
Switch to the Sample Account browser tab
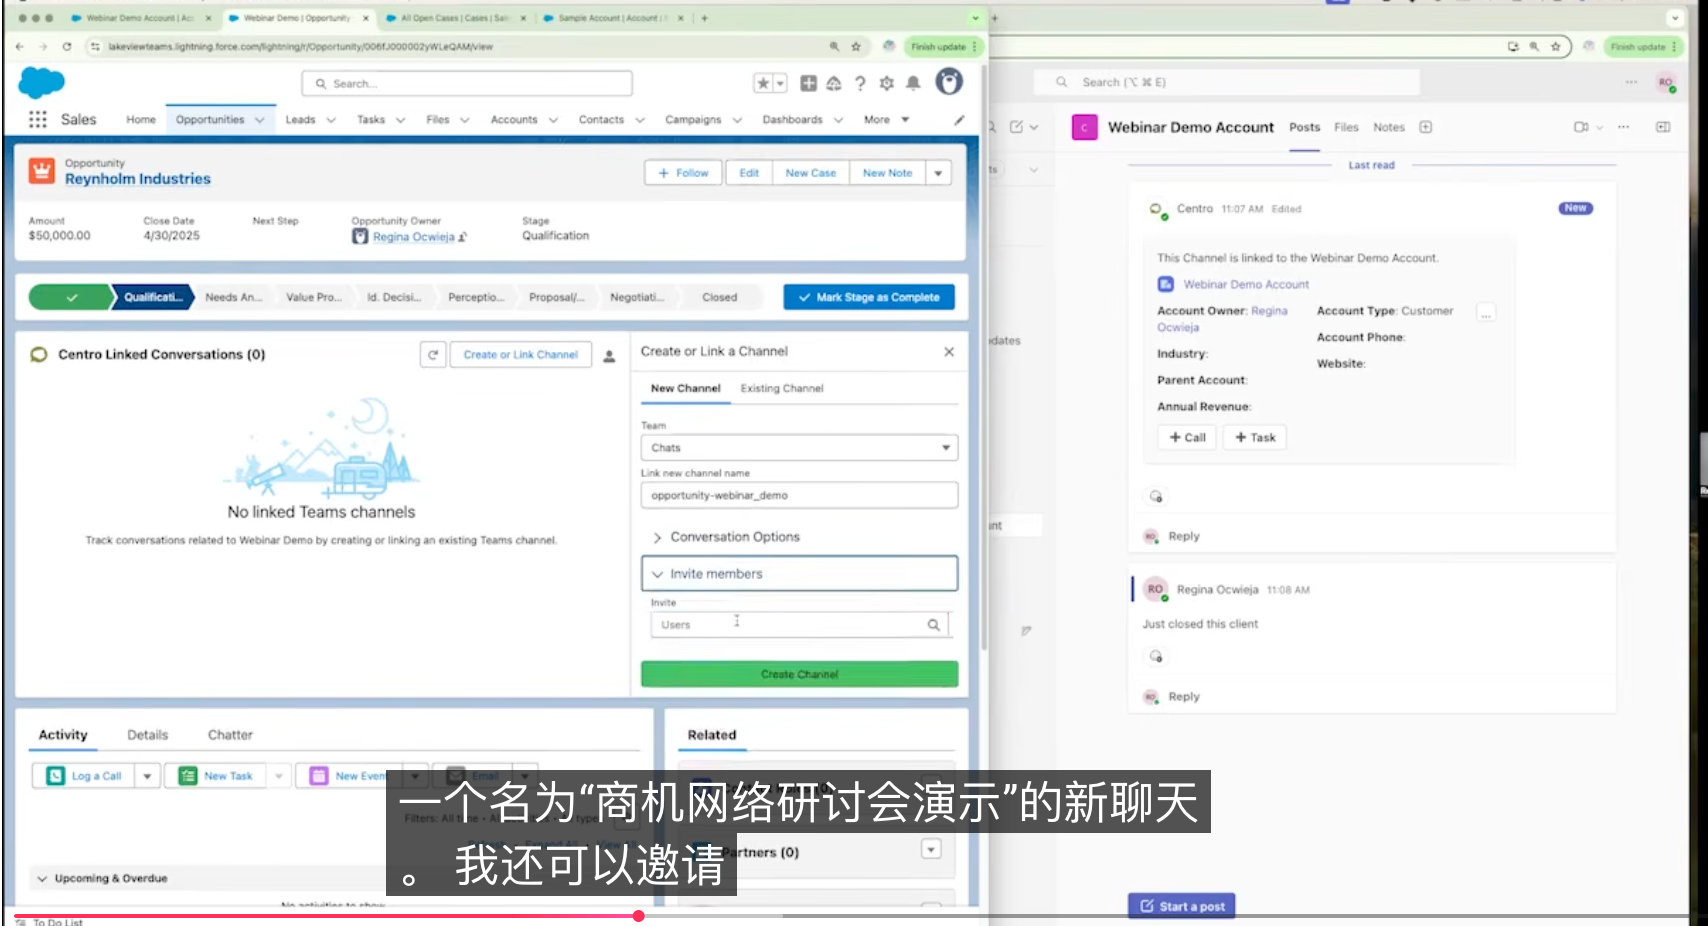(612, 18)
